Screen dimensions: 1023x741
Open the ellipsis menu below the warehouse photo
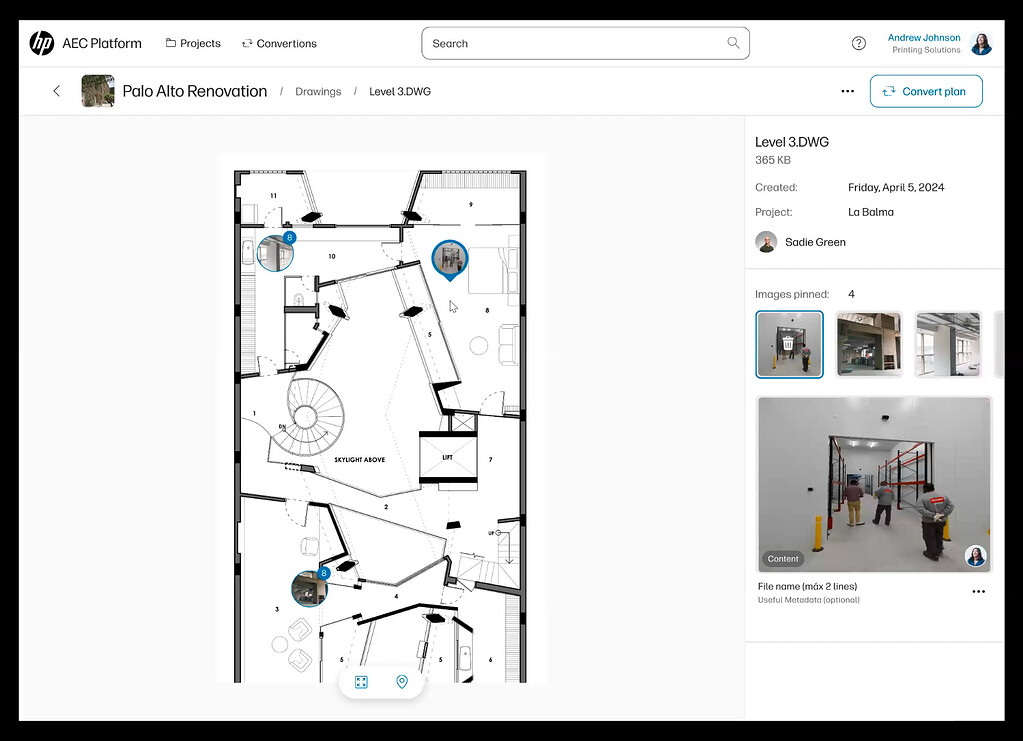[978, 591]
